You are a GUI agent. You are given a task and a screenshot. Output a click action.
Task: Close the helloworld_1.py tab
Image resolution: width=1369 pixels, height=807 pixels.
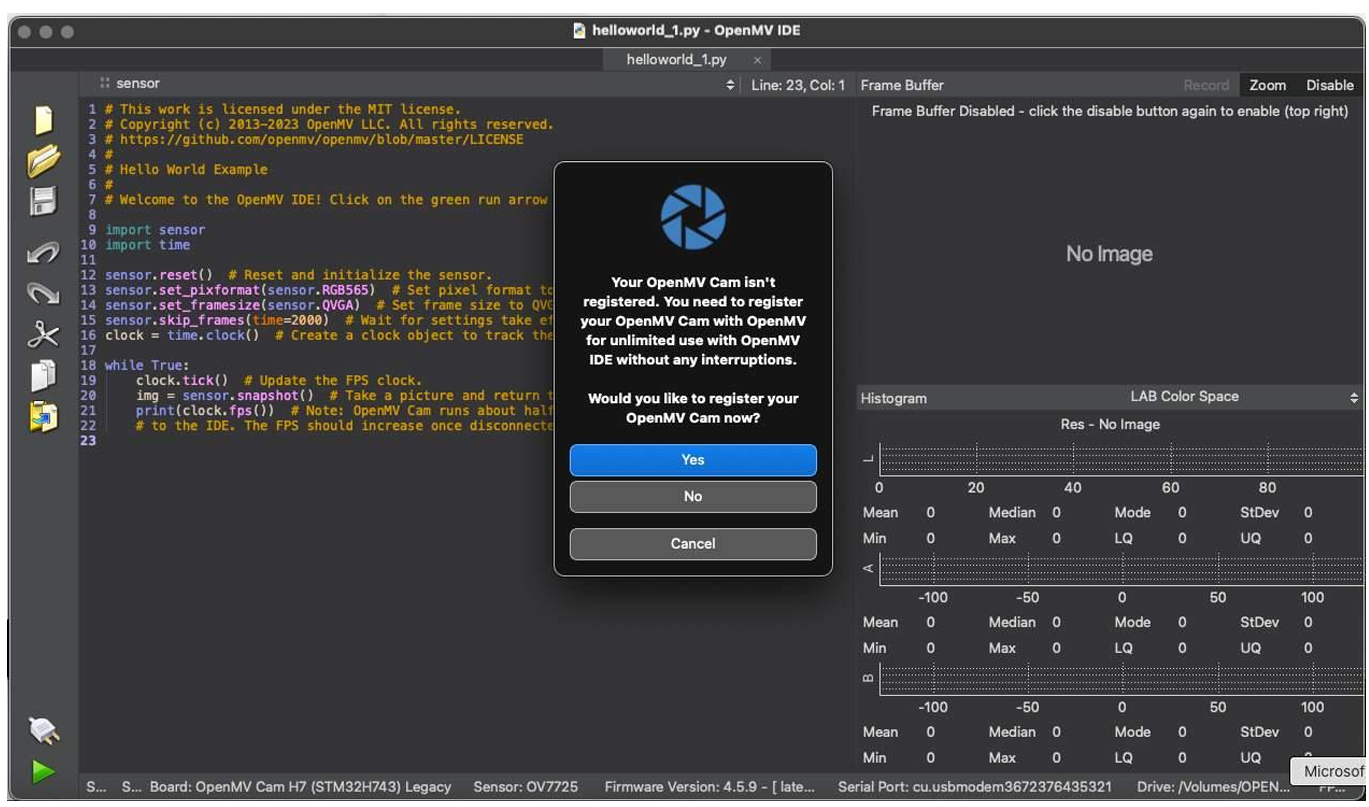(x=757, y=60)
